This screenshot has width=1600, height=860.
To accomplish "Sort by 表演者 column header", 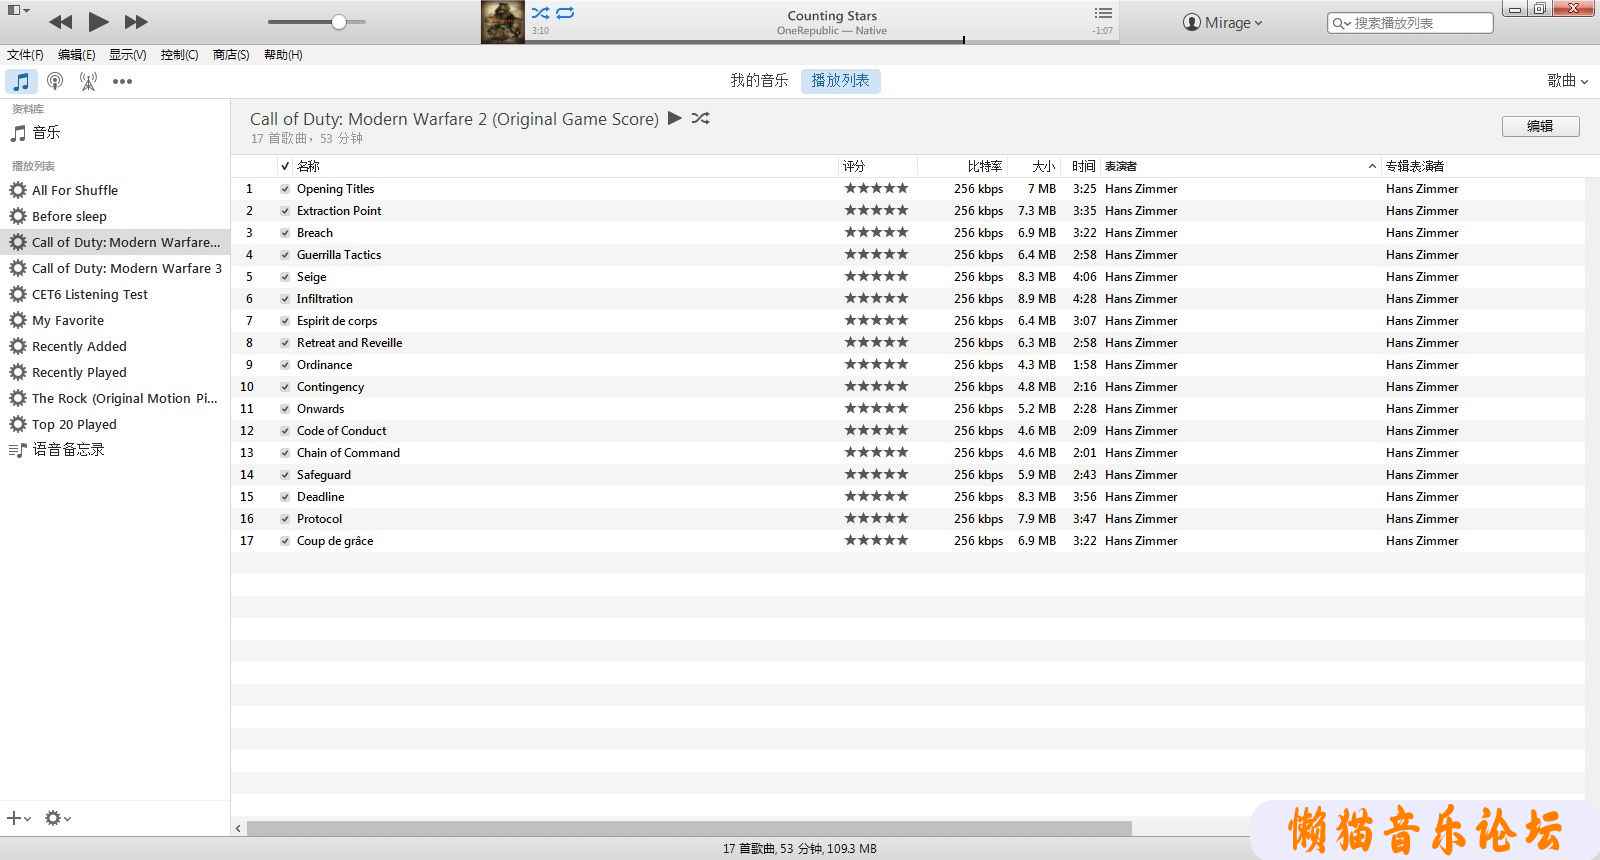I will (1240, 166).
